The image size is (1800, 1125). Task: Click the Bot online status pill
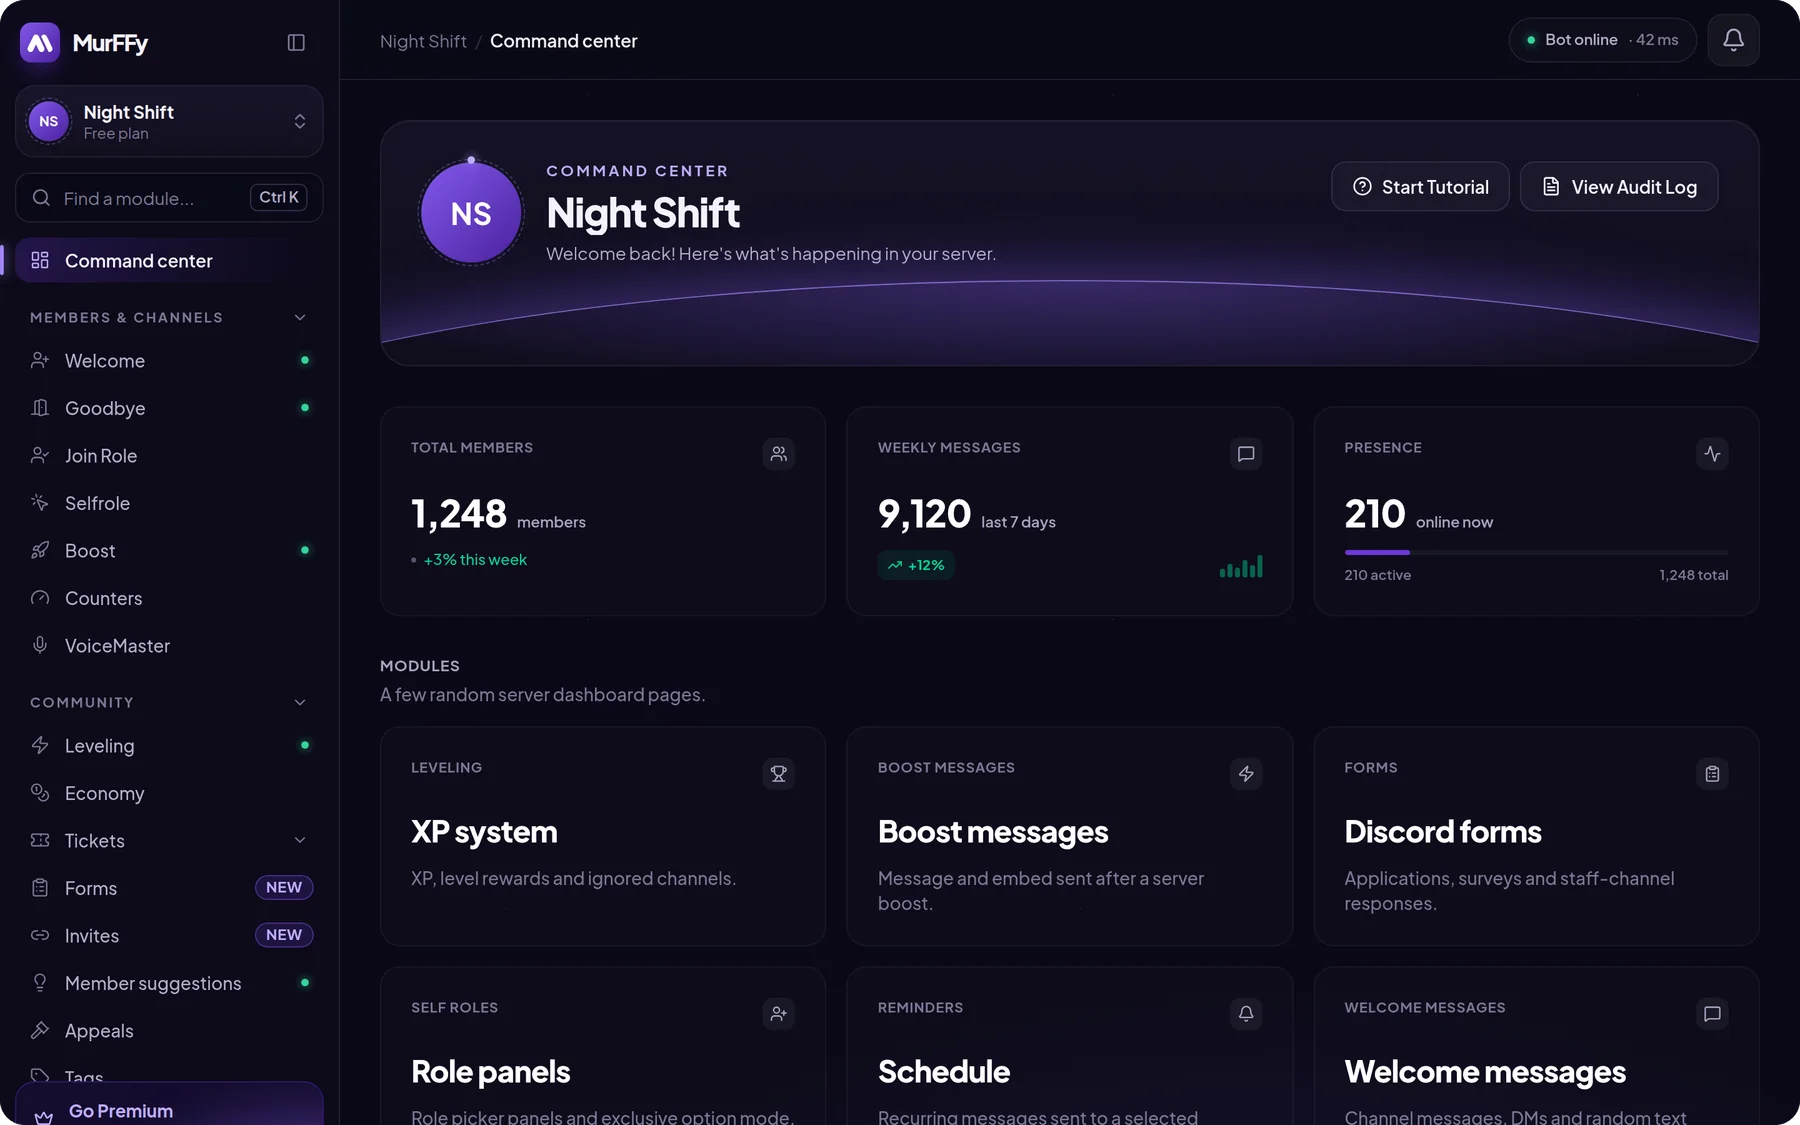click(1602, 40)
